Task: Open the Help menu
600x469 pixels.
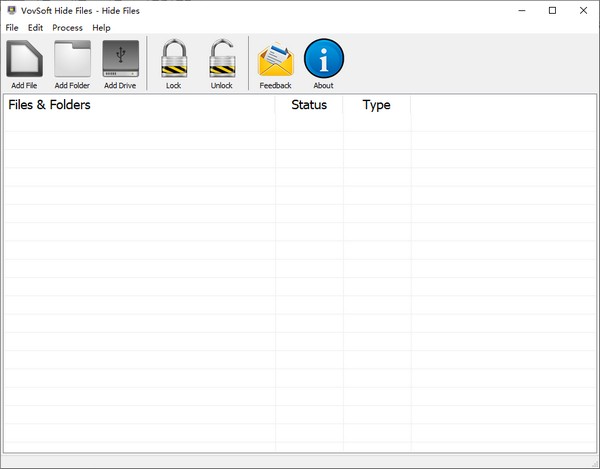Action: (x=101, y=28)
